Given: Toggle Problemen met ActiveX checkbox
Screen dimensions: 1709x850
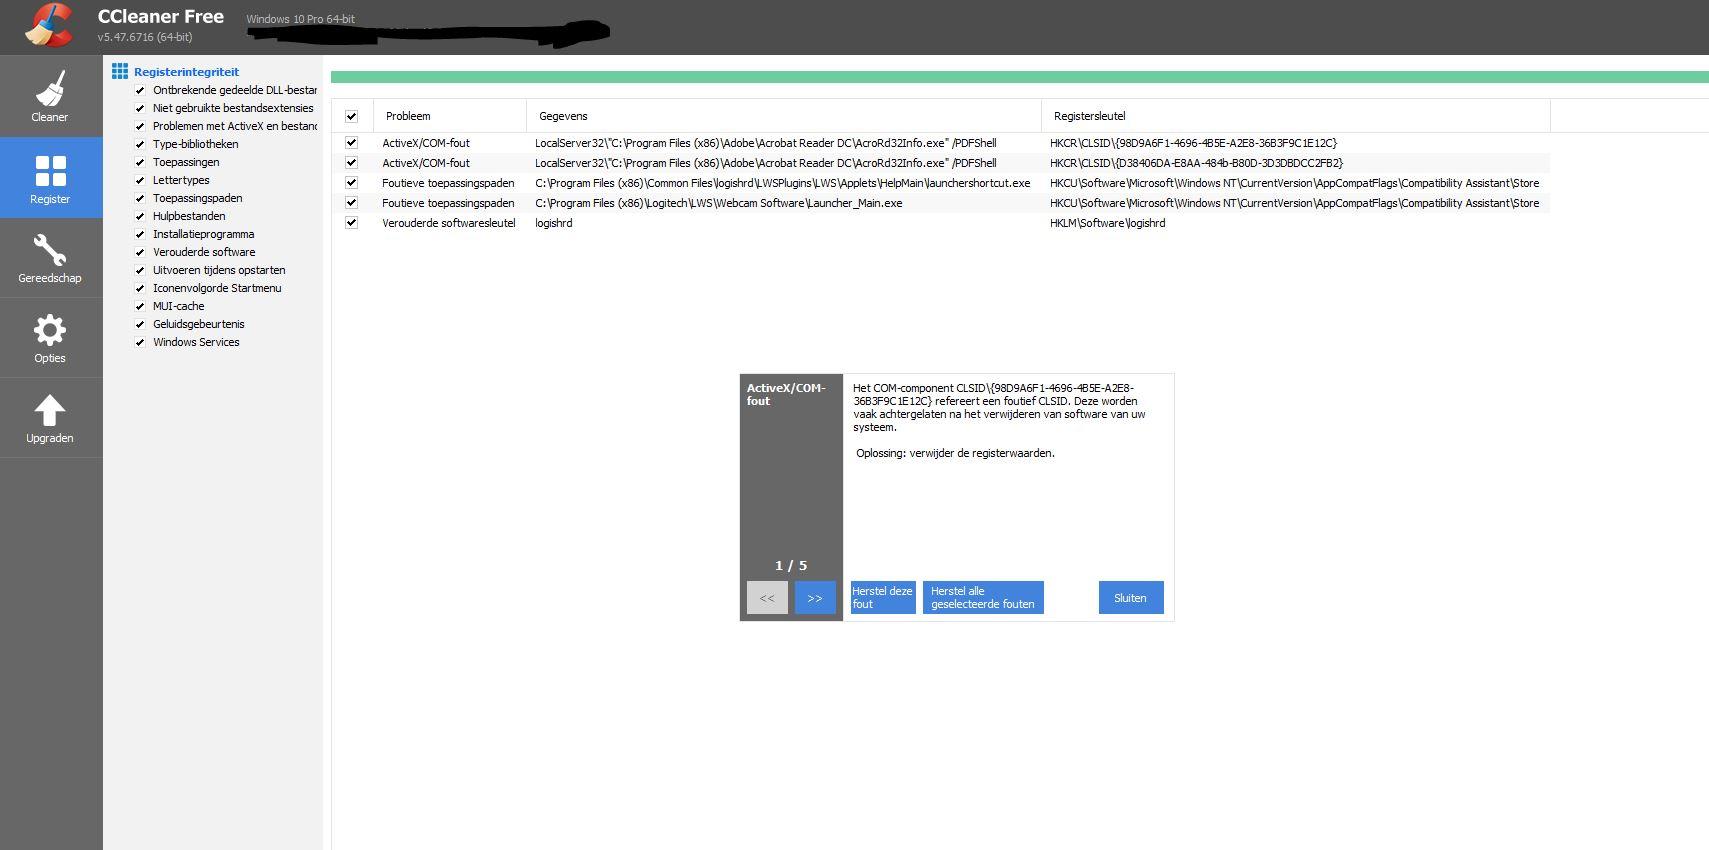Looking at the screenshot, I should 140,126.
